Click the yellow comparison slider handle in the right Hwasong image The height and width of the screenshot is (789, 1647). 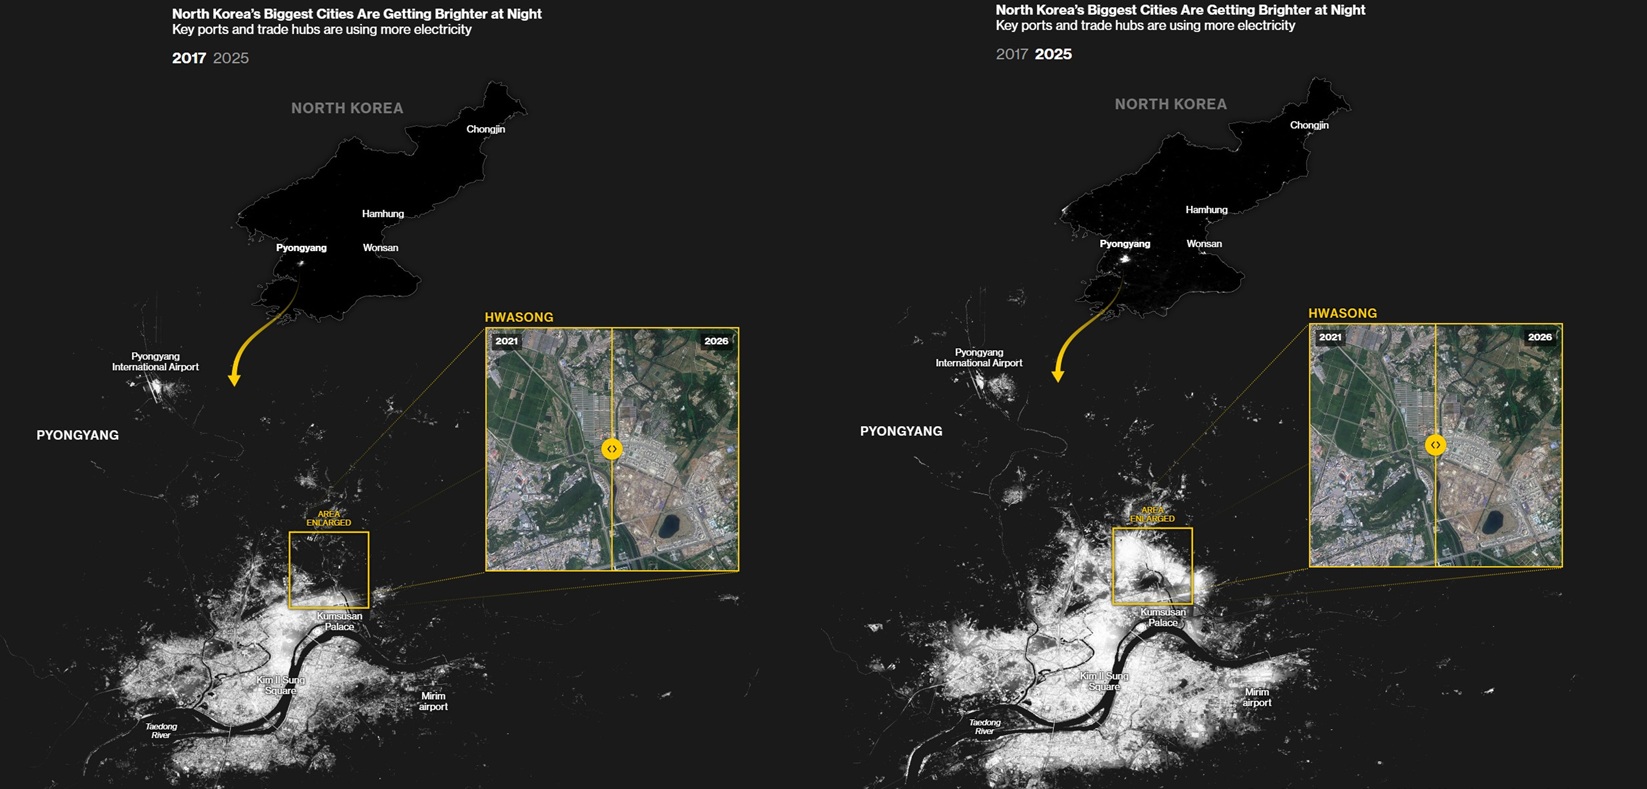tap(1436, 445)
